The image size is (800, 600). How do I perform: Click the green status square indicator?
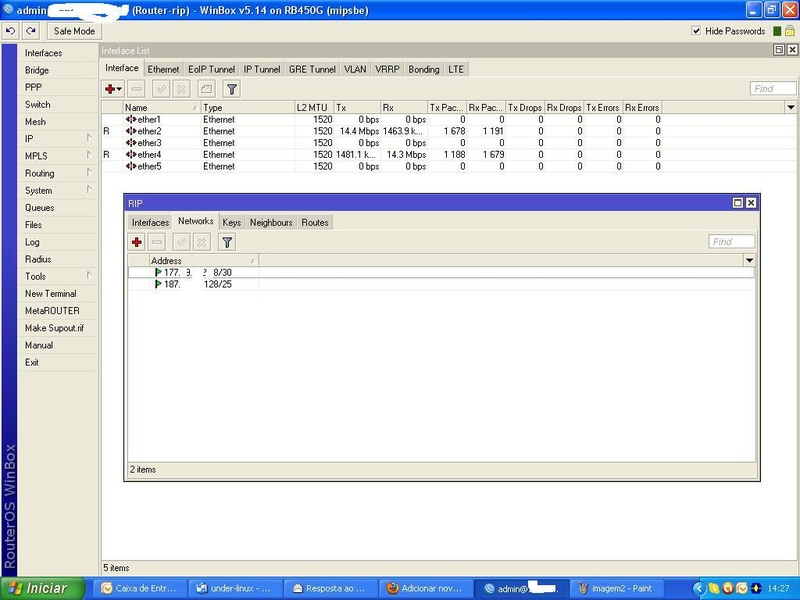pyautogui.click(x=777, y=31)
